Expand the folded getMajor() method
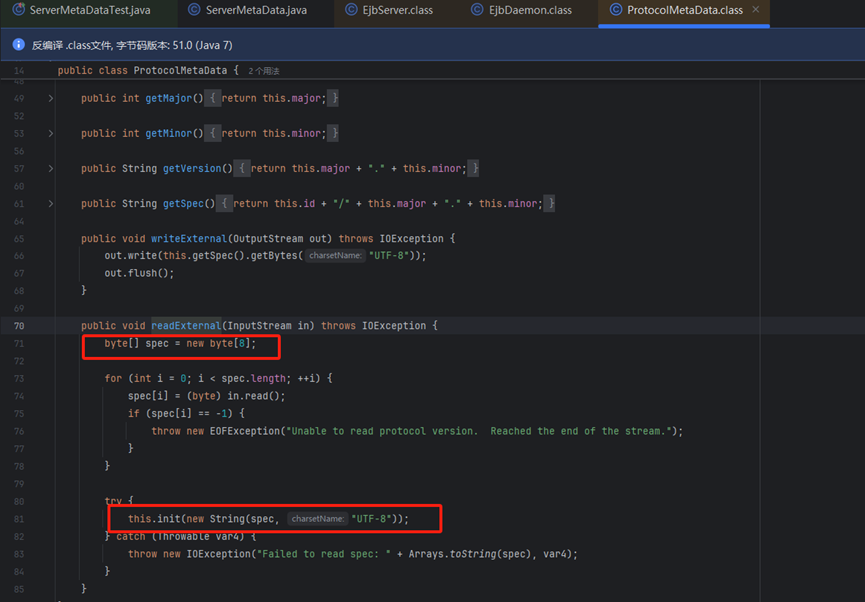 (x=51, y=98)
